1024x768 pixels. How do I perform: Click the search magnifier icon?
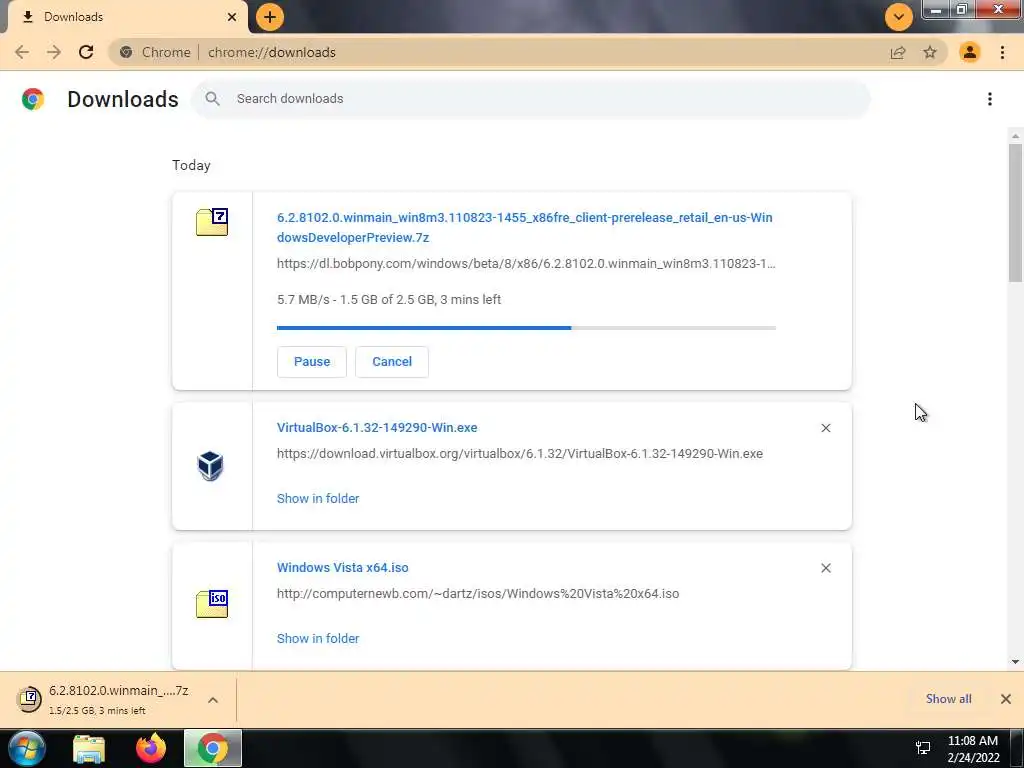(x=212, y=99)
